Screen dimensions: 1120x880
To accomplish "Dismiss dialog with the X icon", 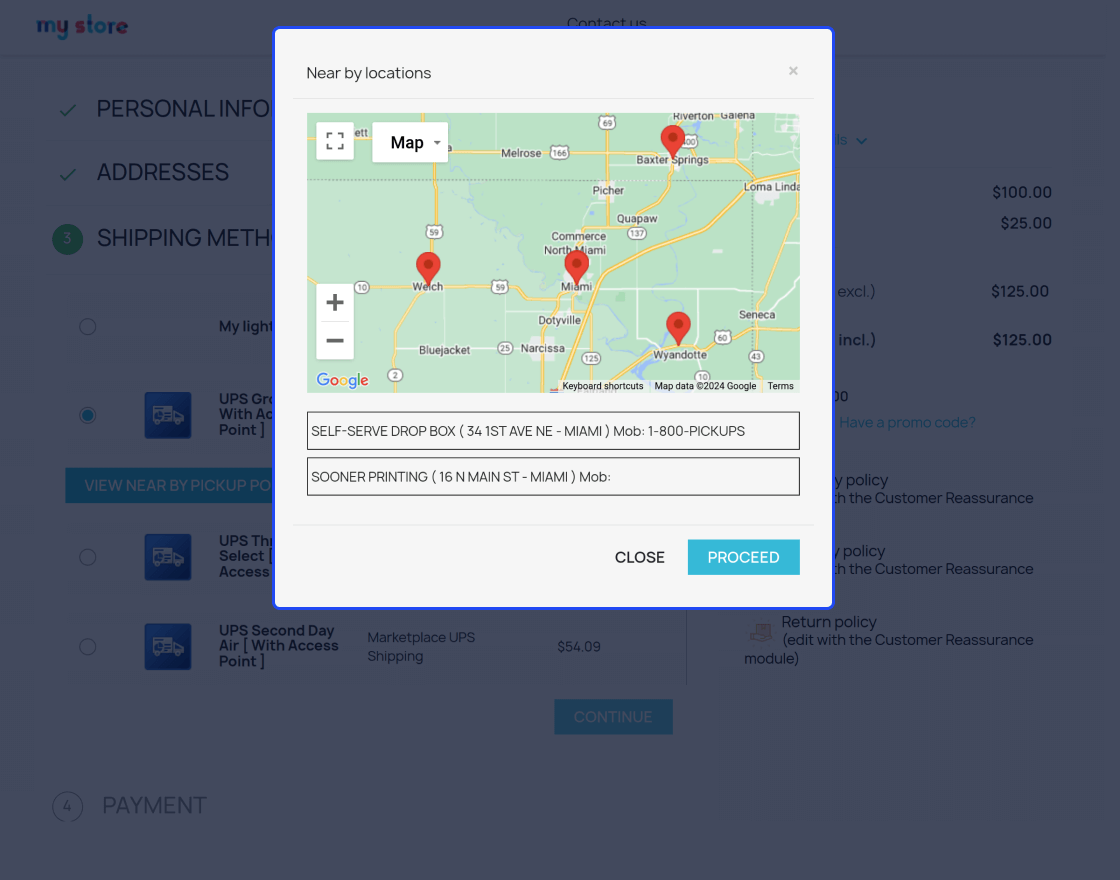I will [793, 71].
